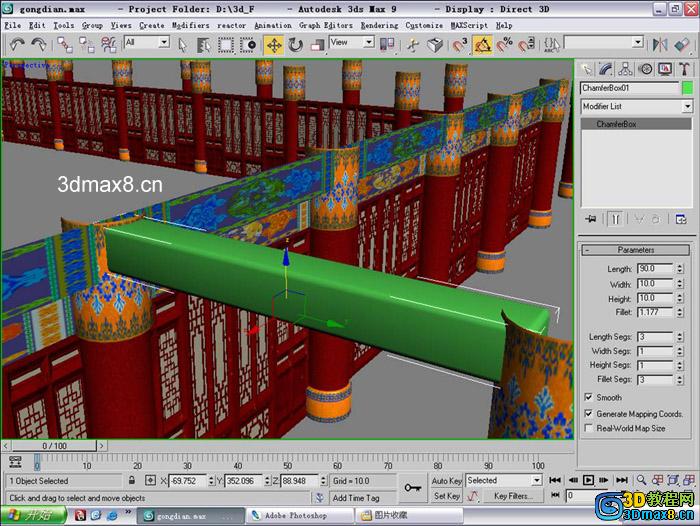This screenshot has width=700, height=526.
Task: Collapse the Parameters rollout
Action: pyautogui.click(x=636, y=250)
